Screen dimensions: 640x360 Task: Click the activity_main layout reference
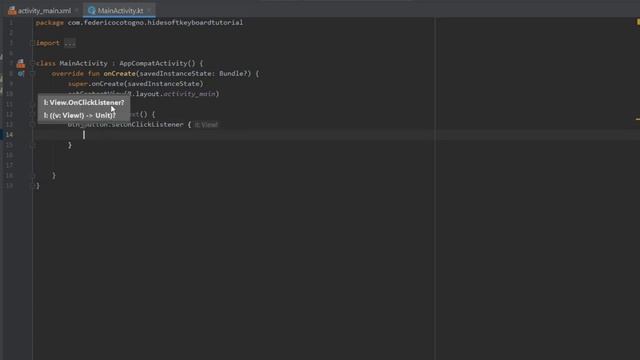point(189,94)
